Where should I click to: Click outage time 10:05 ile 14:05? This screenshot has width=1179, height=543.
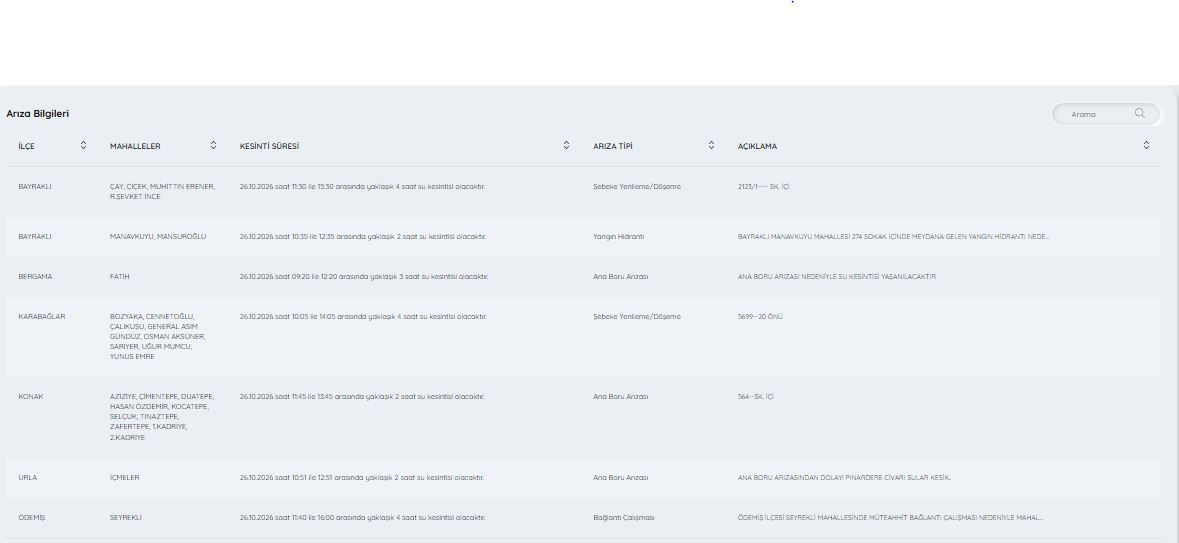coord(363,317)
